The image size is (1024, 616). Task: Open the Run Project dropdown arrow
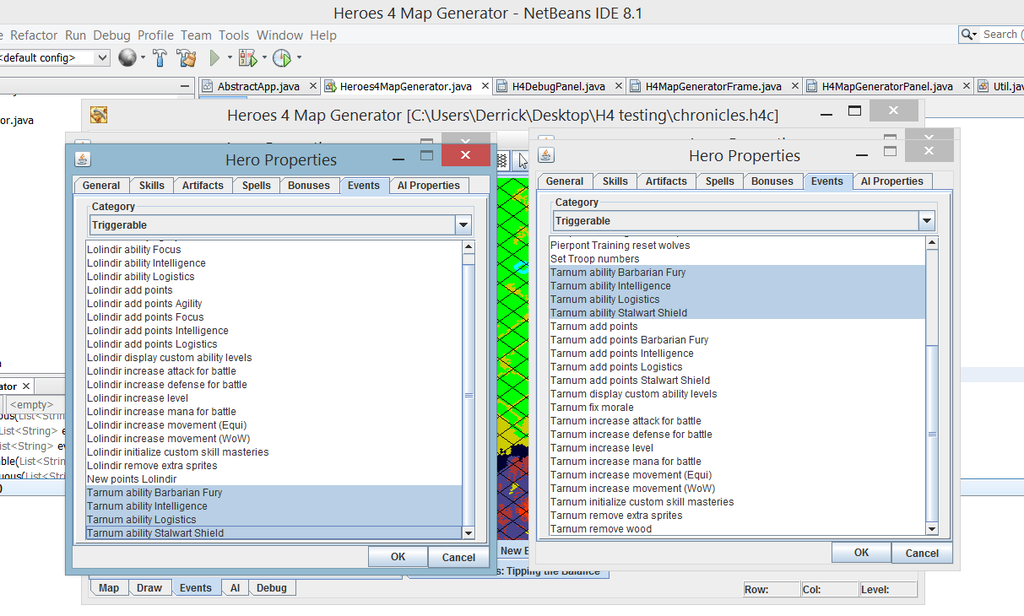click(229, 58)
